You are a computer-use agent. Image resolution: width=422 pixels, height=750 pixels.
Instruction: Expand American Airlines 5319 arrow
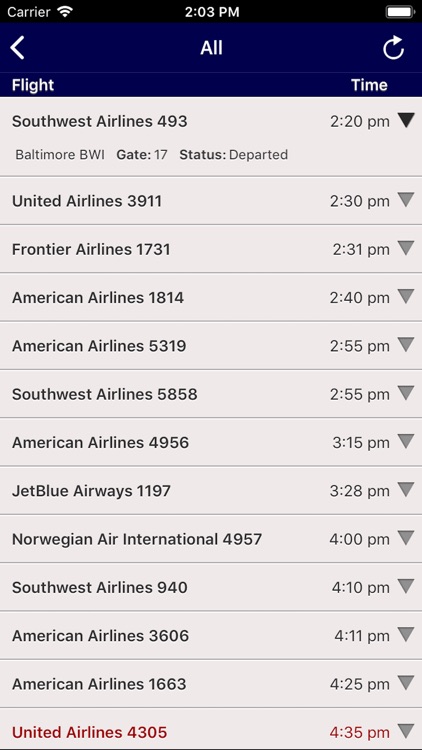[x=406, y=345]
